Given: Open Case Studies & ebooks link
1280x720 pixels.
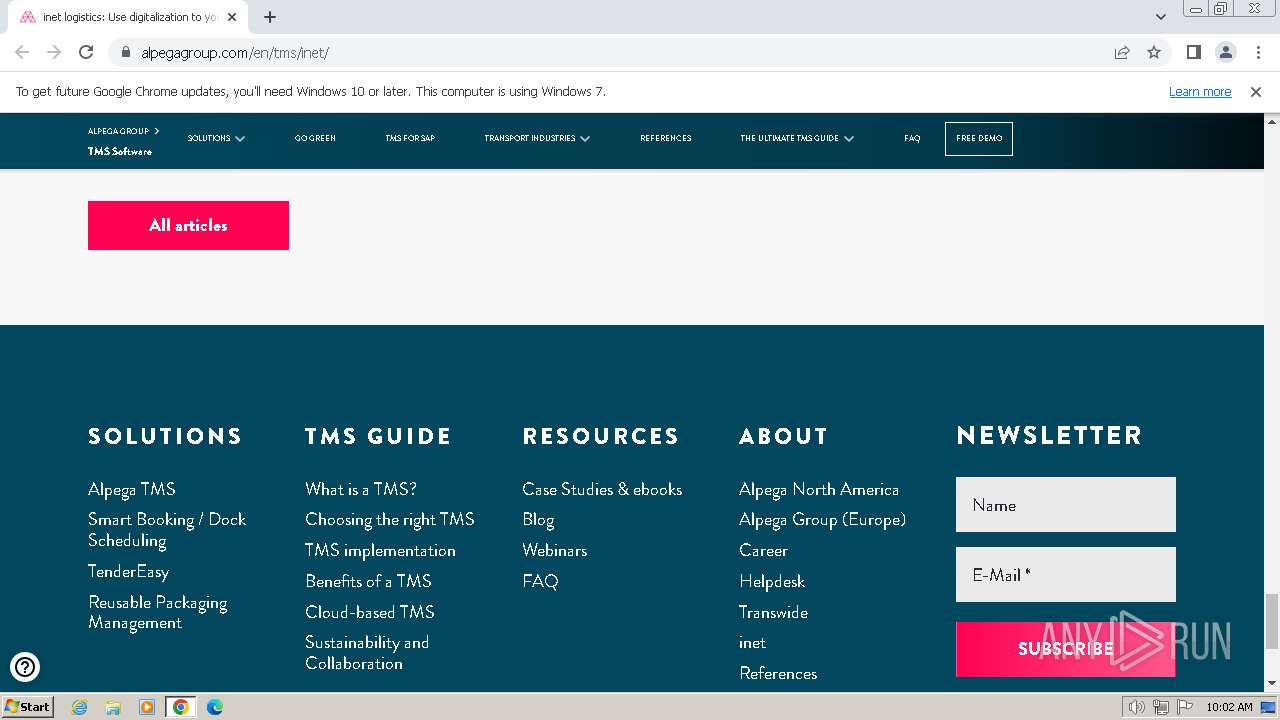Looking at the screenshot, I should click(602, 489).
